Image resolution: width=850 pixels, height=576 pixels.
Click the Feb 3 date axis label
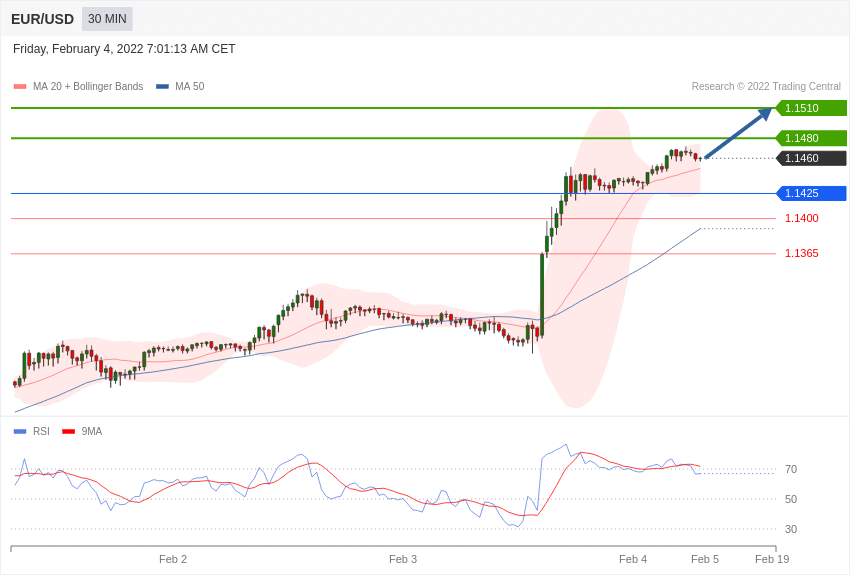[x=403, y=559]
